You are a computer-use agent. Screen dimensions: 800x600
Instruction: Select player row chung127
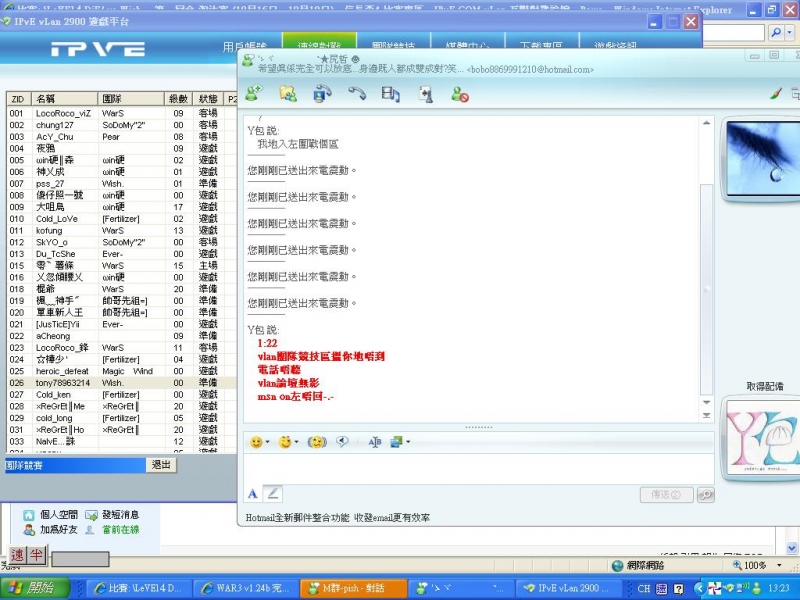121,125
